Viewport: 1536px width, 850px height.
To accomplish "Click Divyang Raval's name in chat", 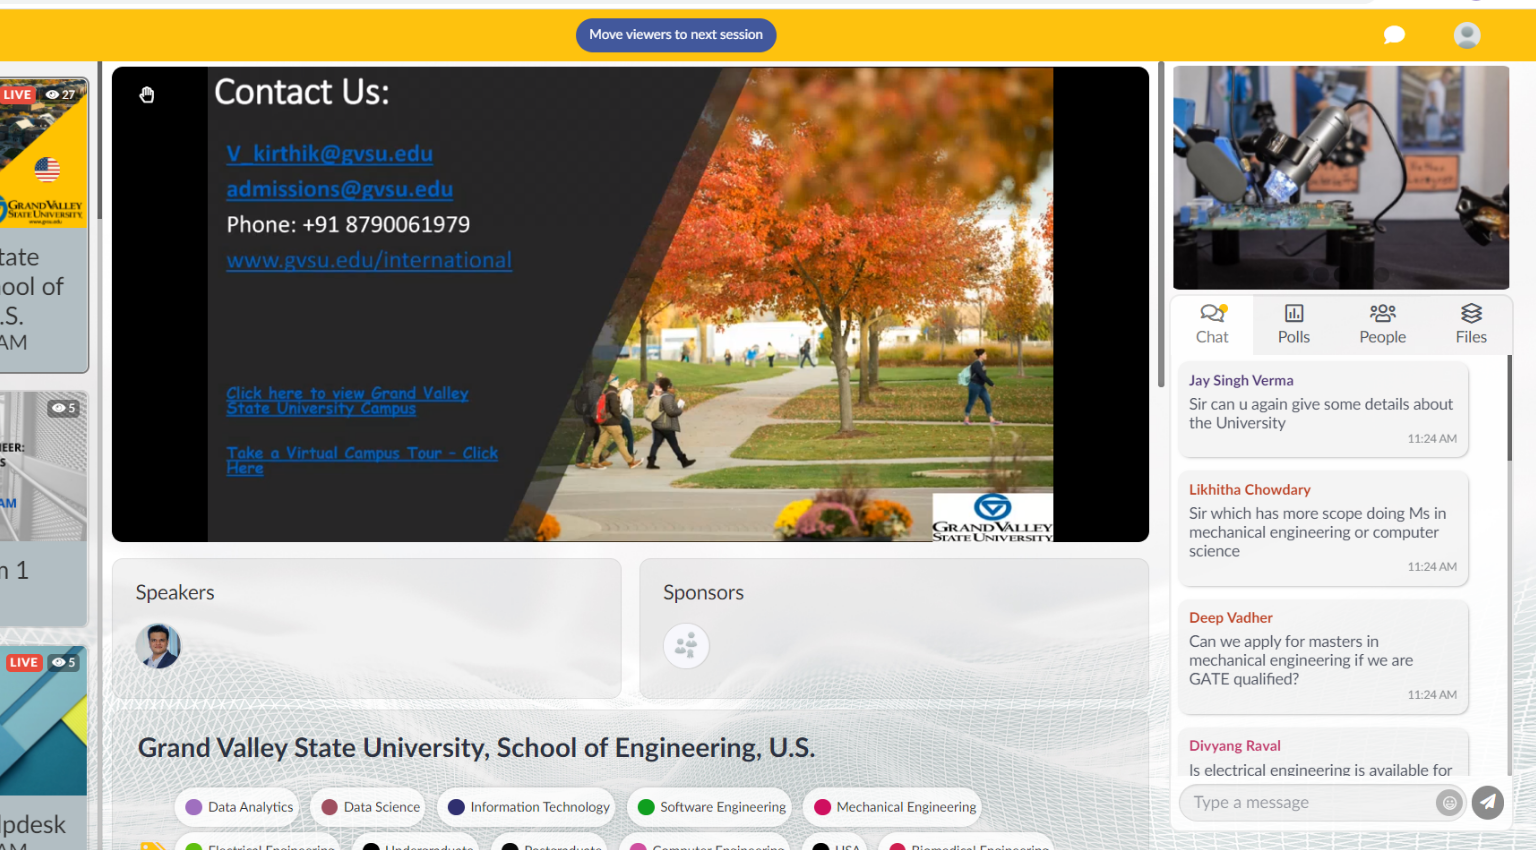I will (x=1234, y=746).
